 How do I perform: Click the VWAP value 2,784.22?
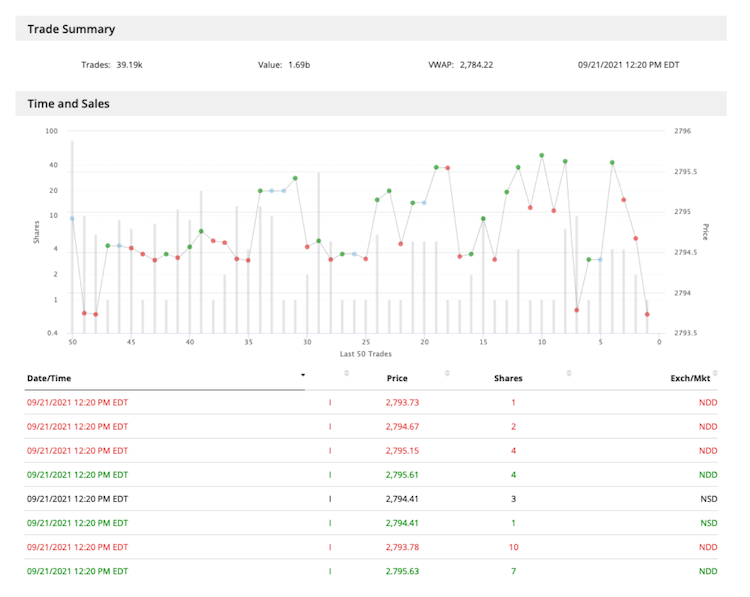pyautogui.click(x=476, y=65)
